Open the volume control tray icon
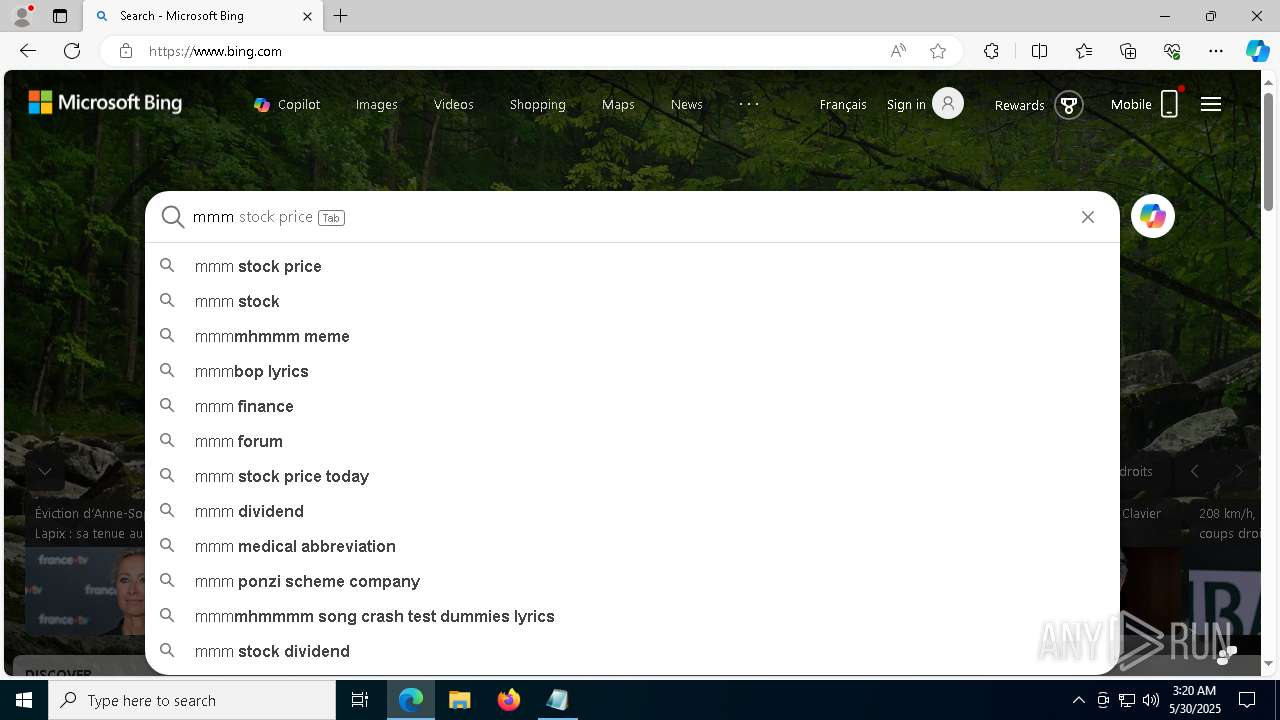 [1150, 700]
